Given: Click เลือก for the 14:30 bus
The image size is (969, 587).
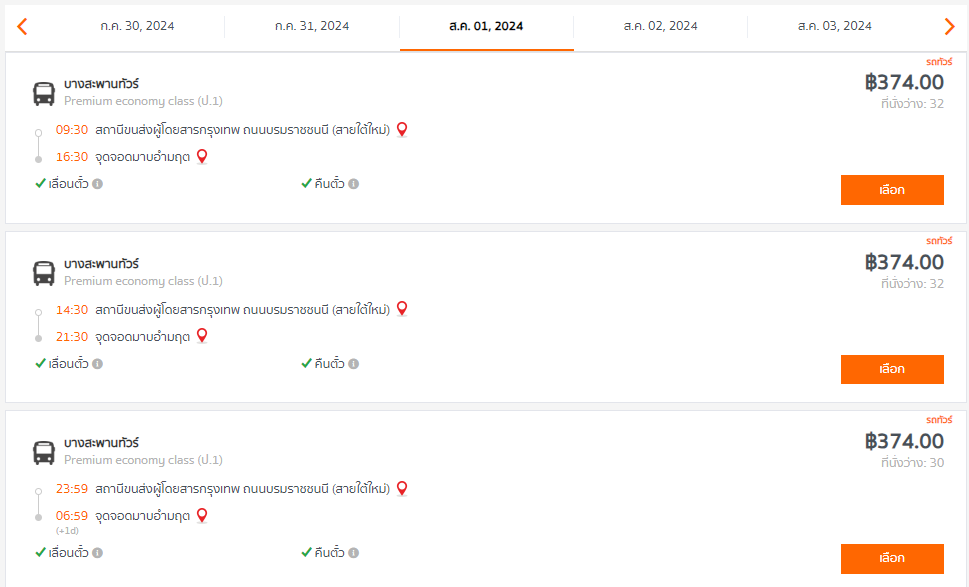Looking at the screenshot, I should (892, 369).
